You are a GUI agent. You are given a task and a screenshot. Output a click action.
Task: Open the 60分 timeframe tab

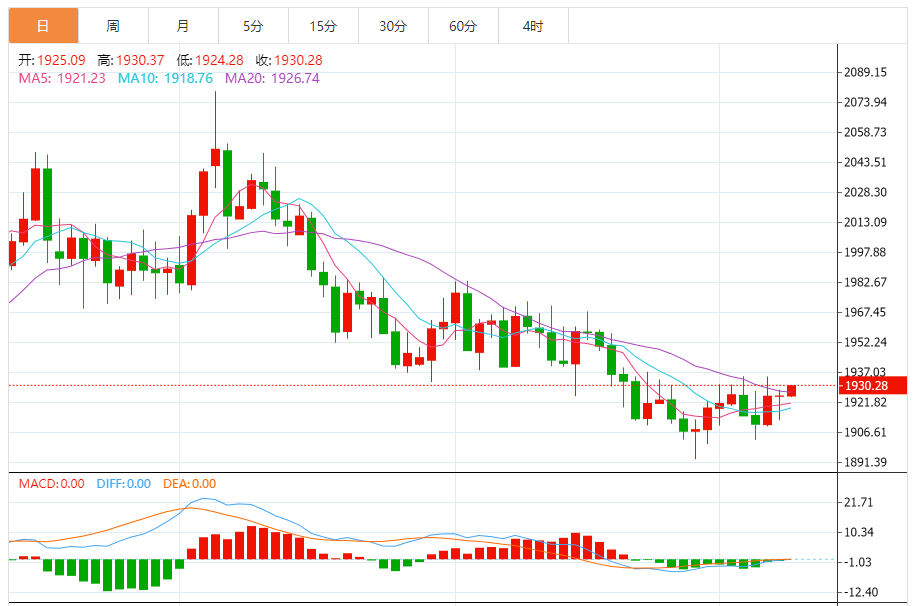tap(463, 26)
